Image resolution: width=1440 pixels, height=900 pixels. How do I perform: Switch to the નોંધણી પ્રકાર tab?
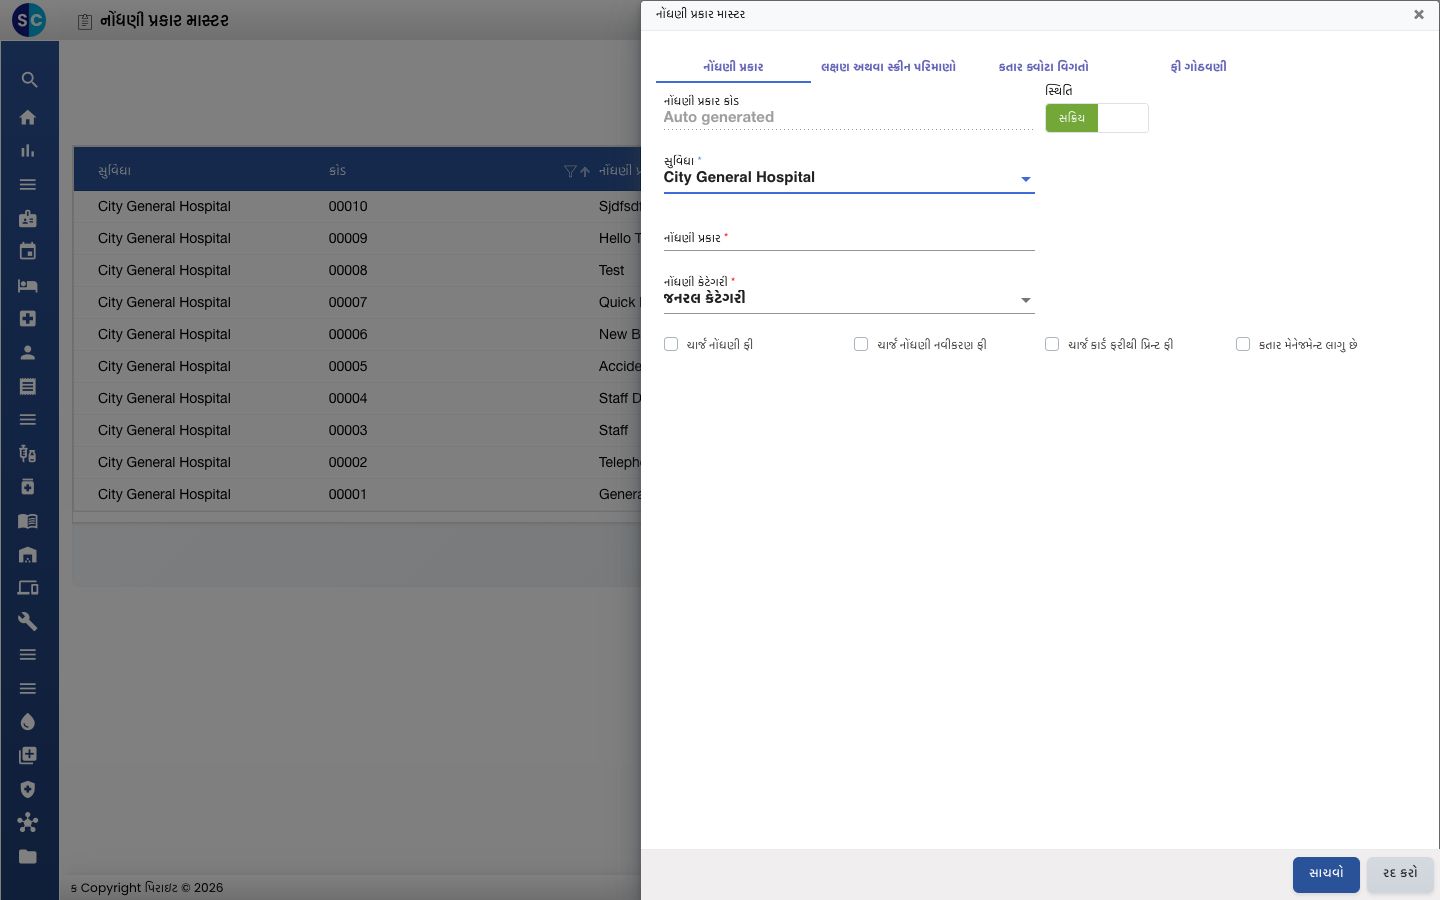tap(733, 67)
